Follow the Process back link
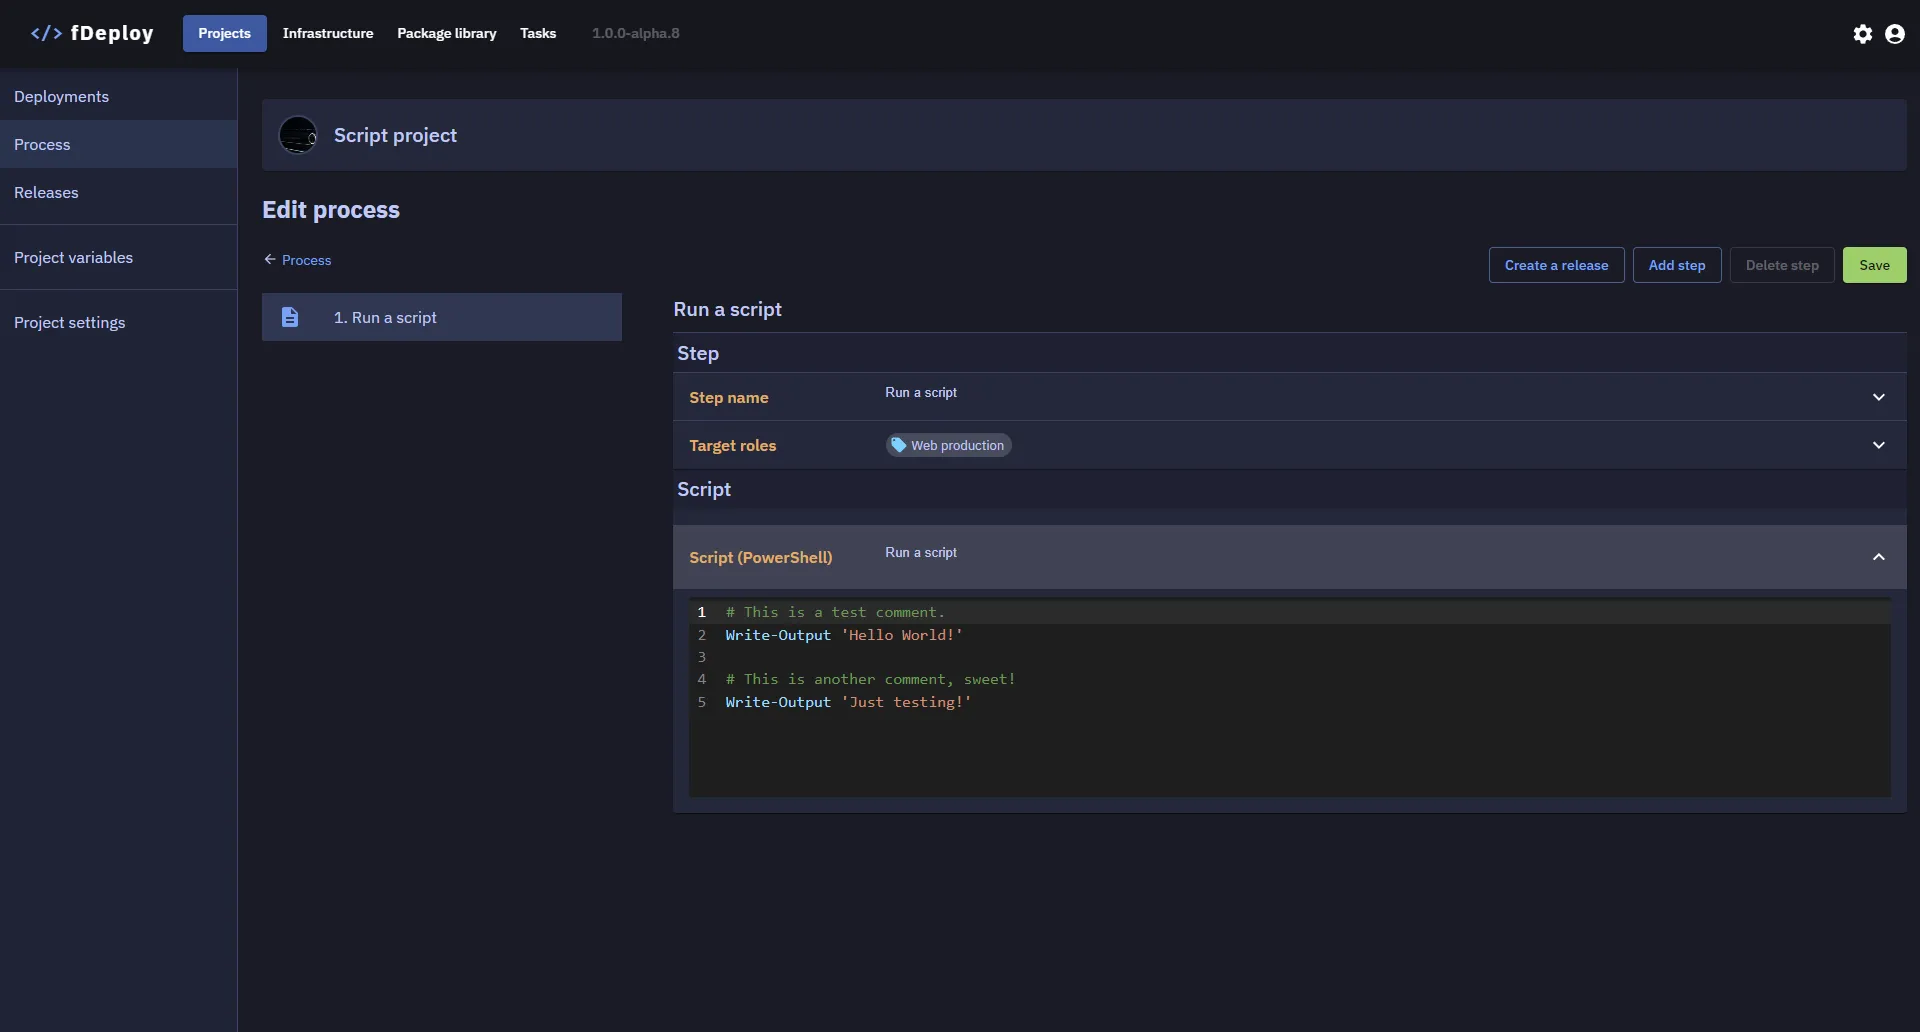The width and height of the screenshot is (1920, 1032). pyautogui.click(x=306, y=260)
